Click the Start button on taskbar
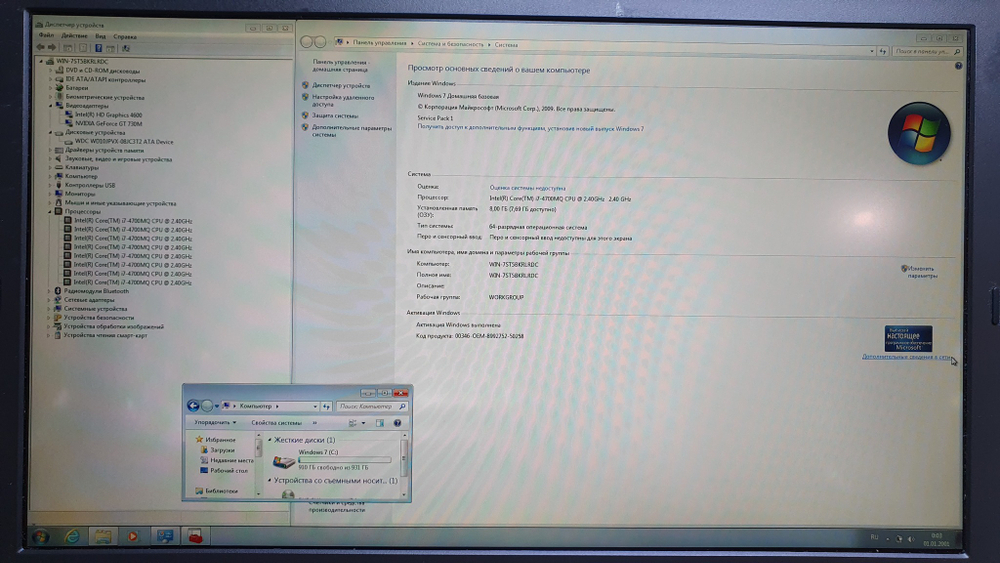 40,536
